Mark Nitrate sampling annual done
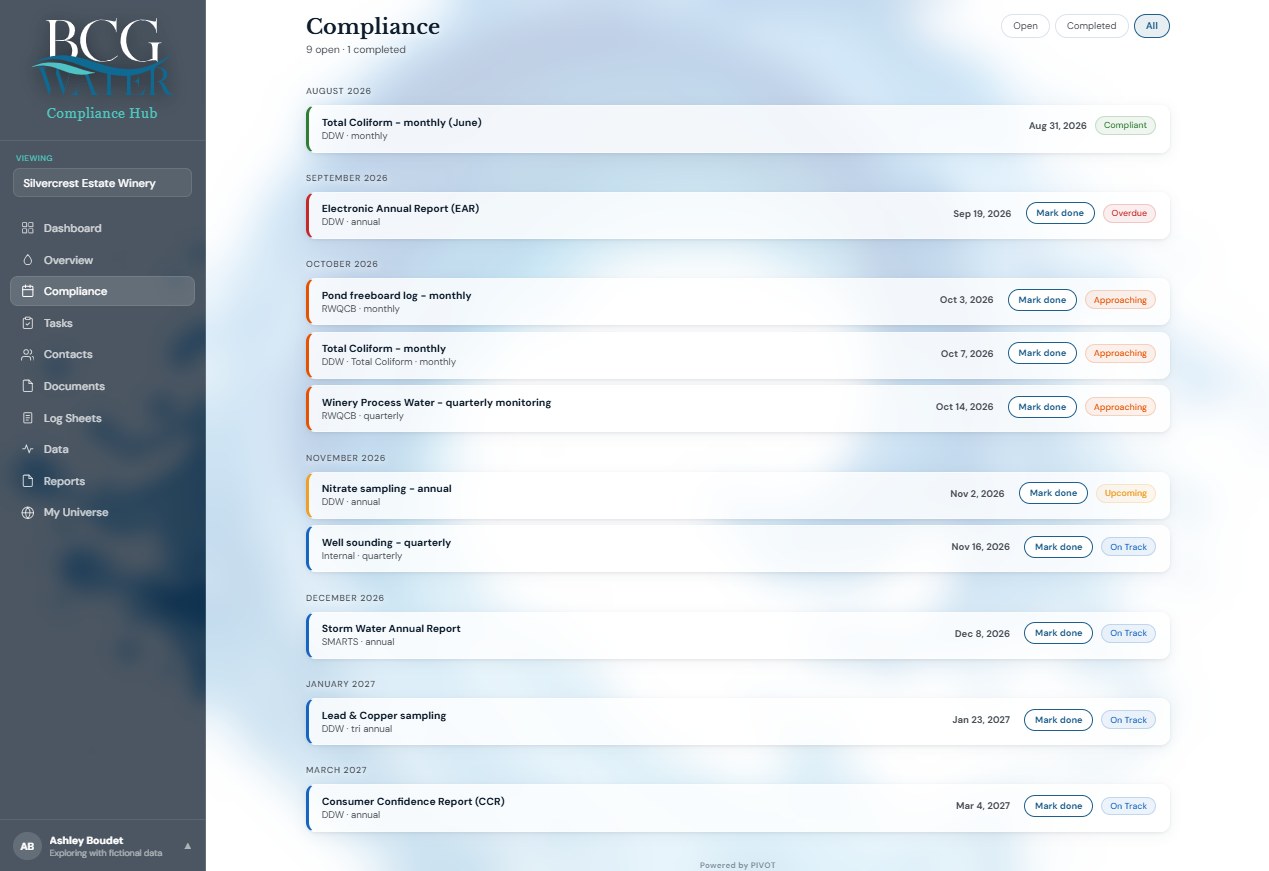Screen dimensions: 1269x871 tap(1053, 493)
